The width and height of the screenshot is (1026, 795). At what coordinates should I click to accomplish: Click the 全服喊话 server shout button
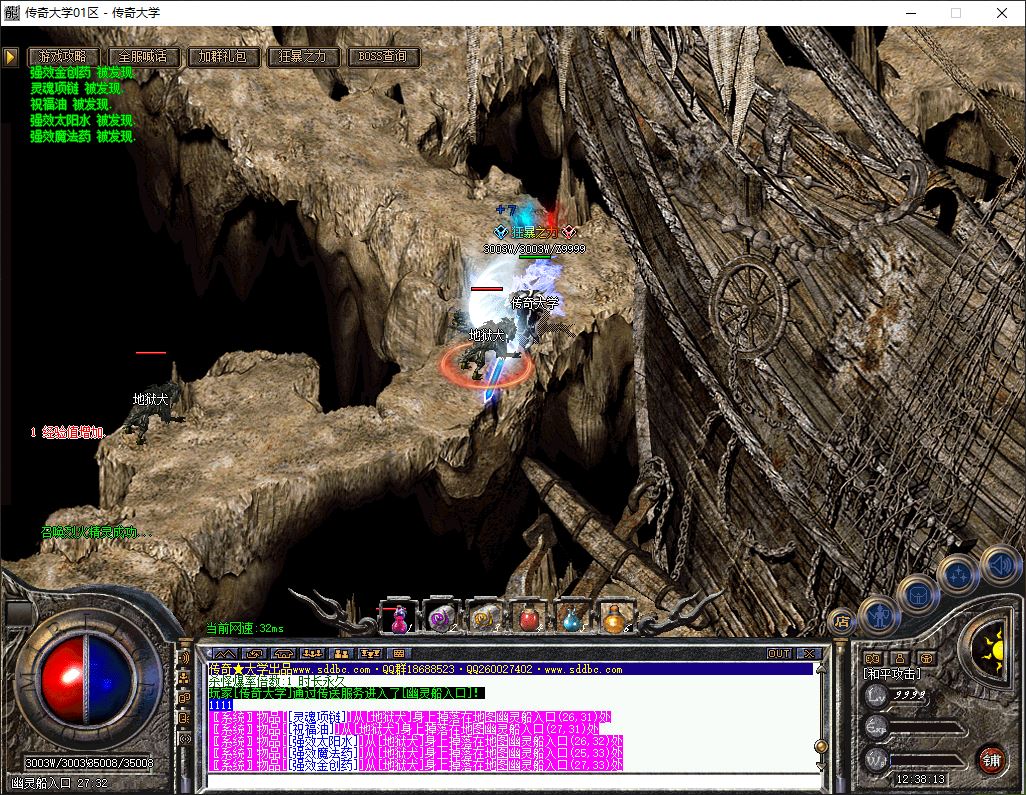[143, 57]
